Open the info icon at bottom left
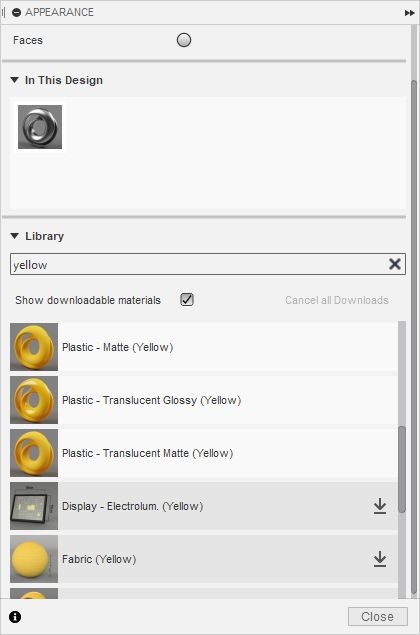Viewport: 420px width, 635px height. click(15, 617)
